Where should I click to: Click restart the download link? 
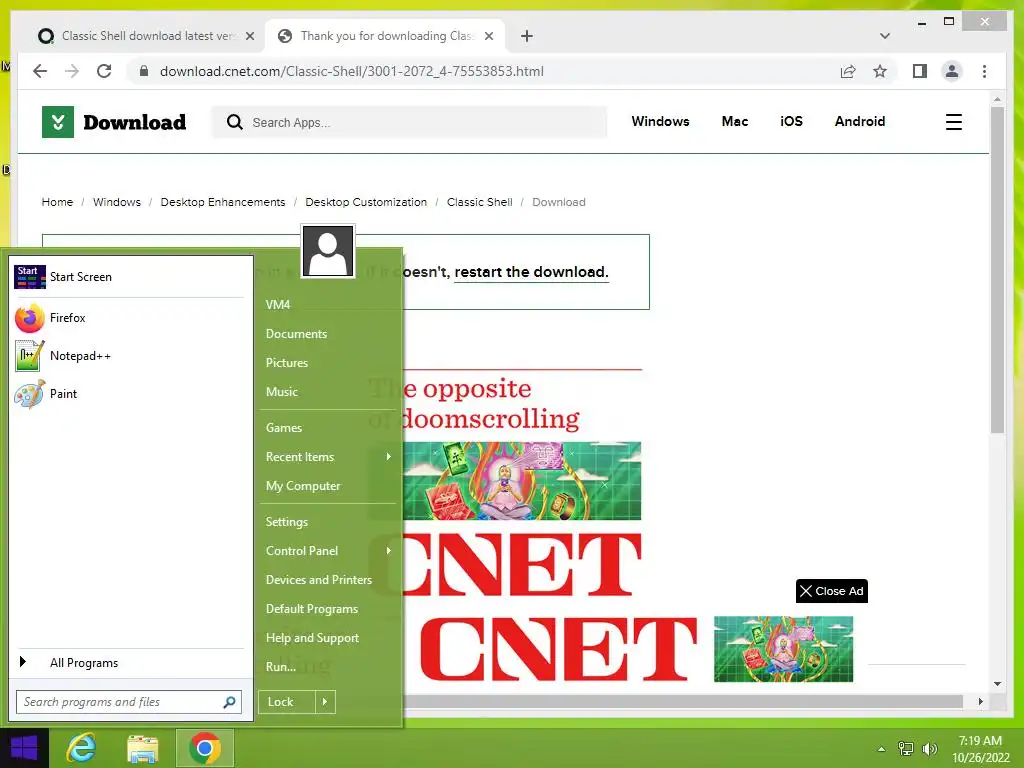(531, 272)
